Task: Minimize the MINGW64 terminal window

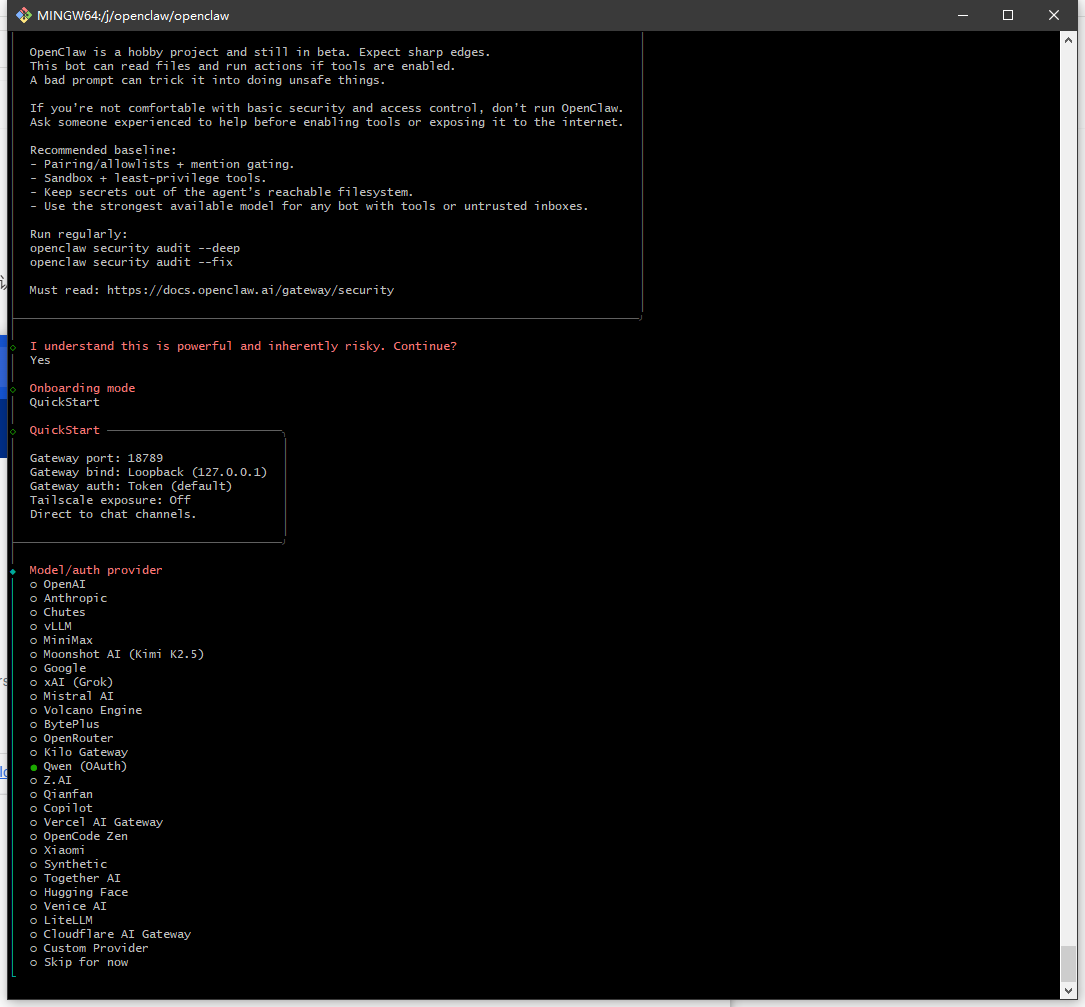Action: [x=962, y=15]
